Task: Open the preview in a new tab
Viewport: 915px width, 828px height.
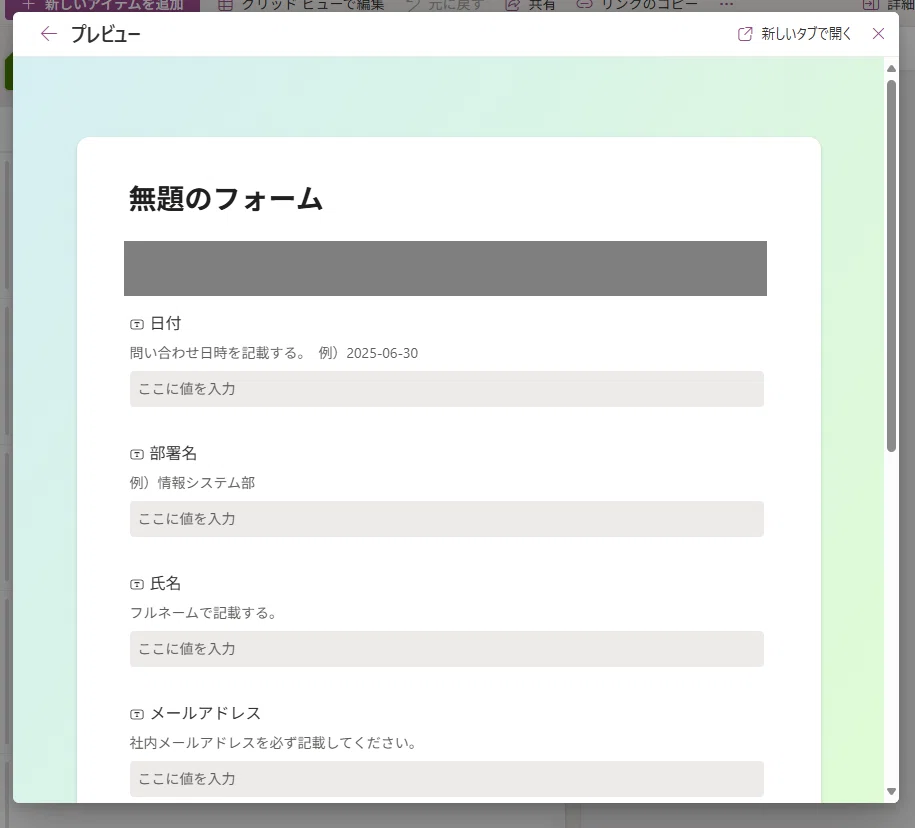Action: (x=794, y=34)
